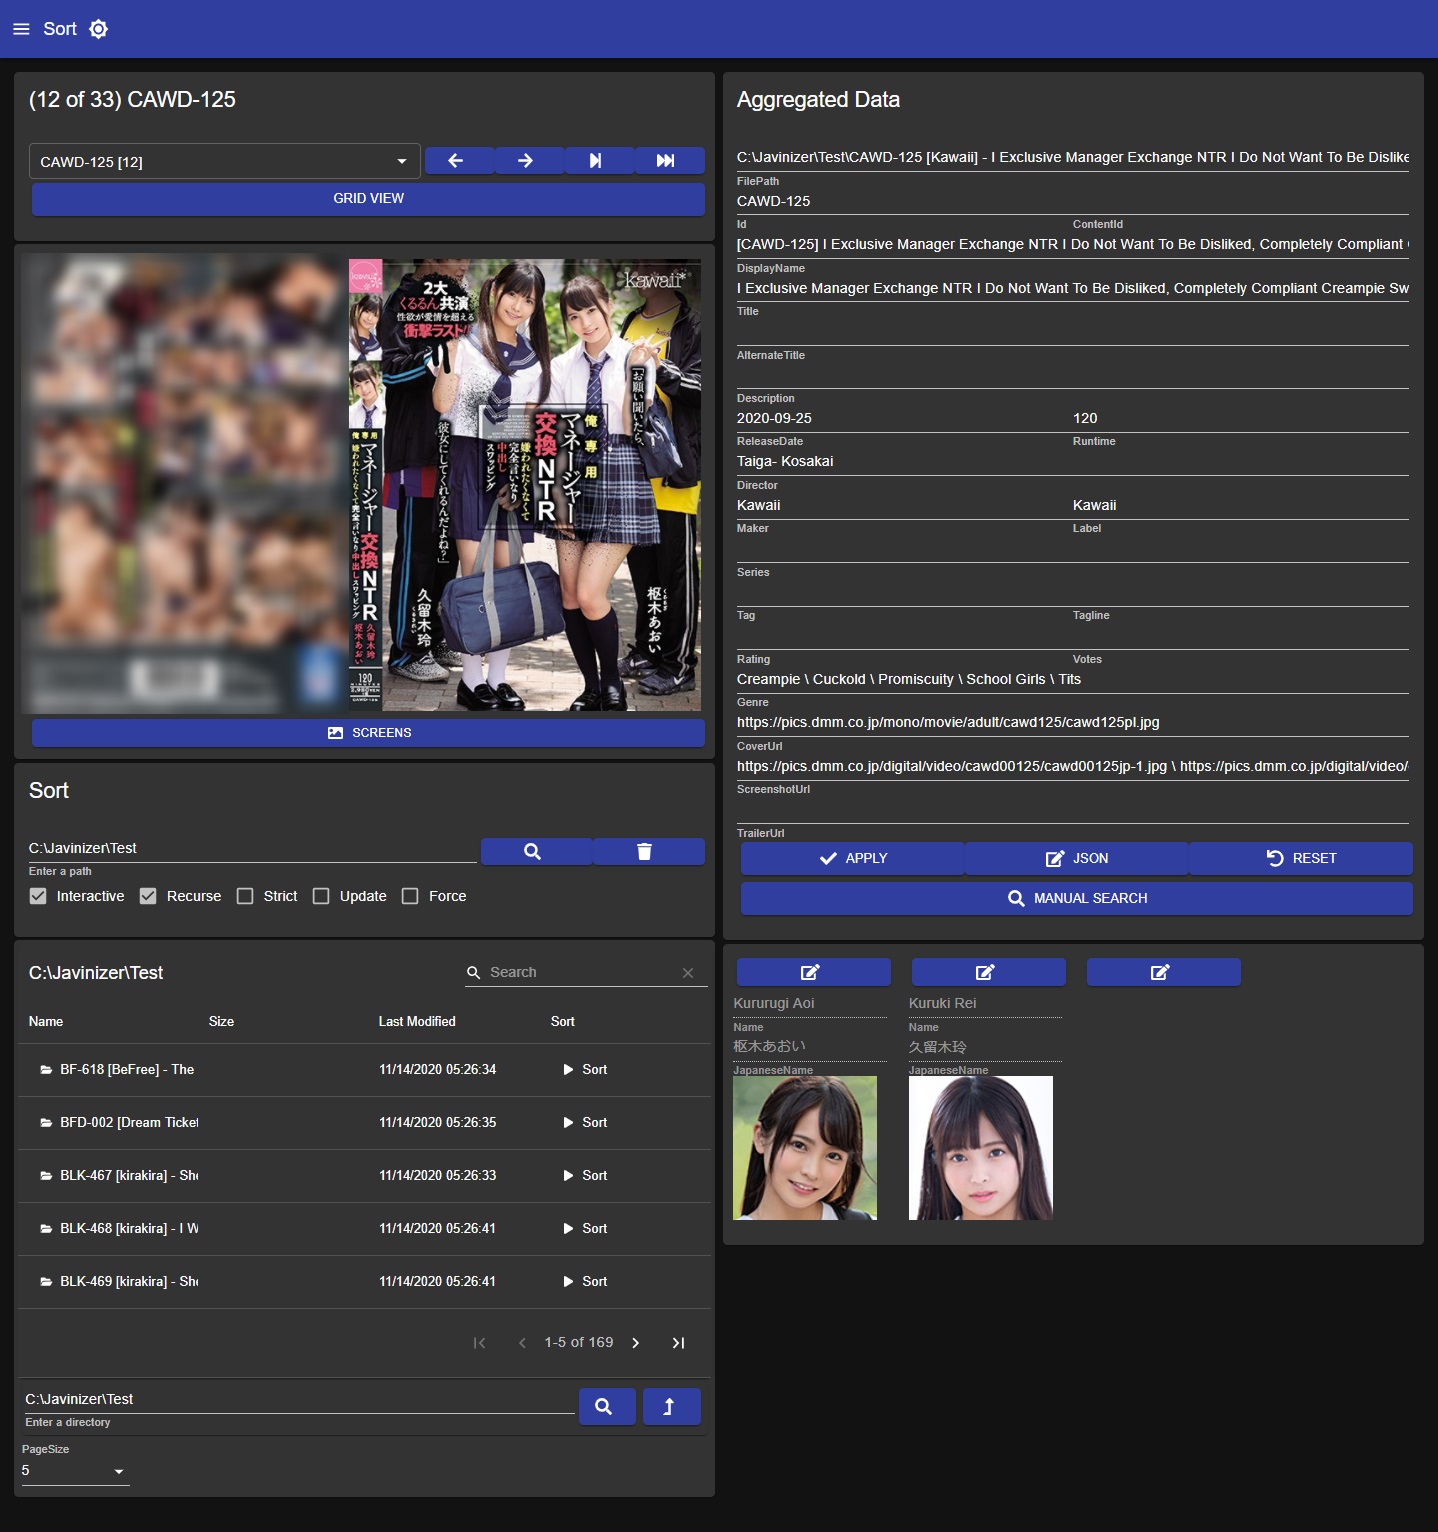Edit actress Kuruki Rei
This screenshot has width=1438, height=1532.
[x=989, y=972]
